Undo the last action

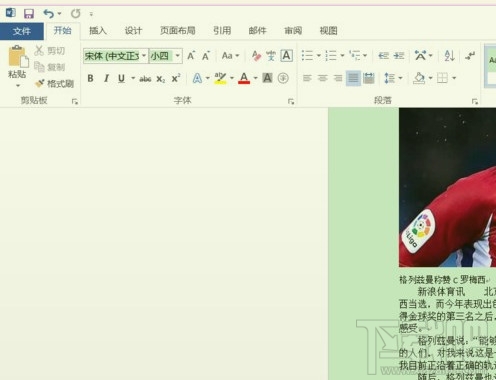[x=49, y=14]
